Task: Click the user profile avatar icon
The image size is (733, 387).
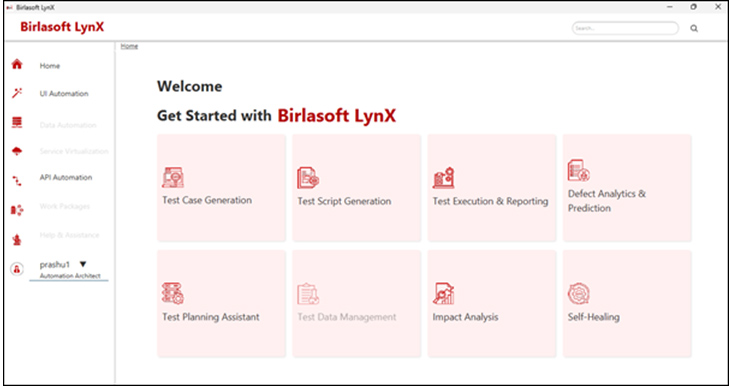Action: pyautogui.click(x=17, y=269)
